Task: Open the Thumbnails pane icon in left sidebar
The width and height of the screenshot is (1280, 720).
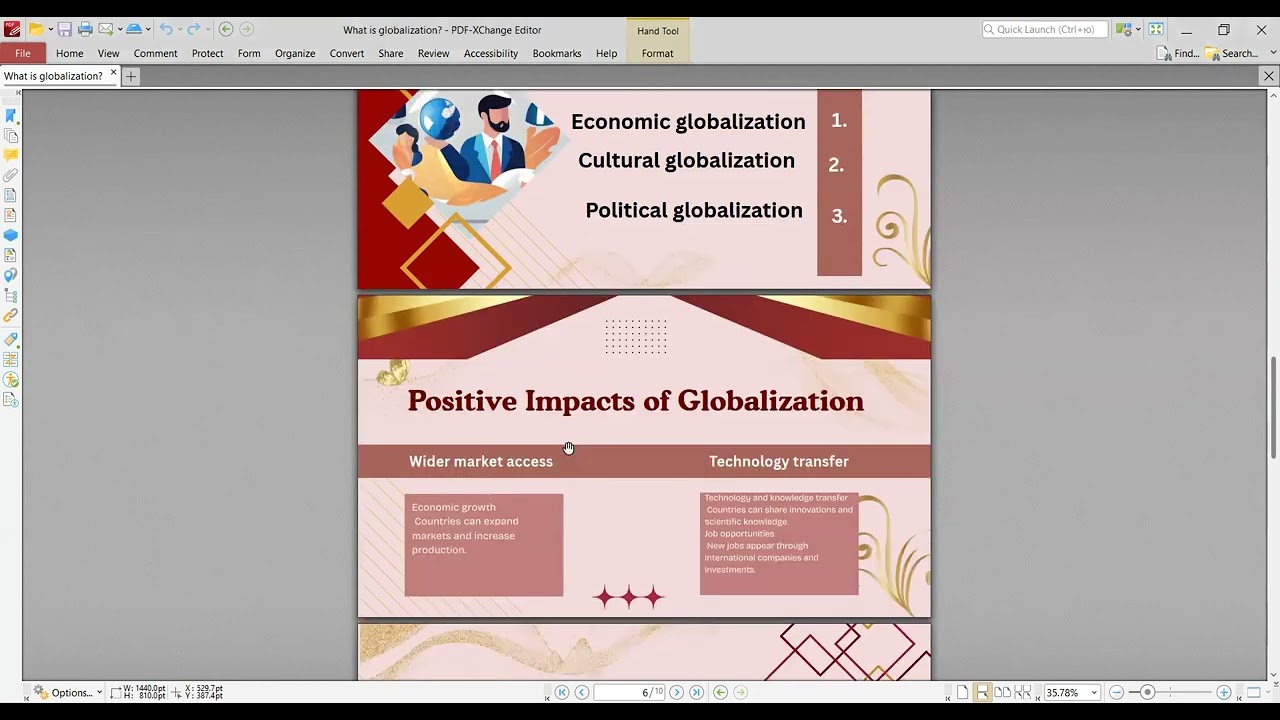Action: coord(11,136)
